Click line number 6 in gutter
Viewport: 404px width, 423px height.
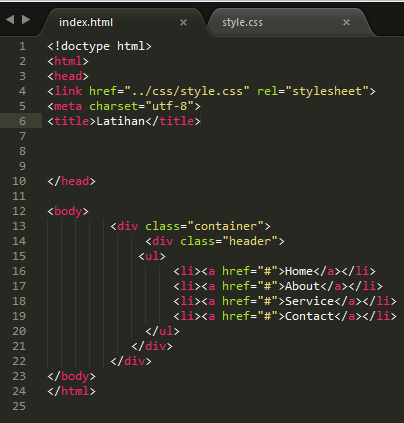click(x=22, y=121)
